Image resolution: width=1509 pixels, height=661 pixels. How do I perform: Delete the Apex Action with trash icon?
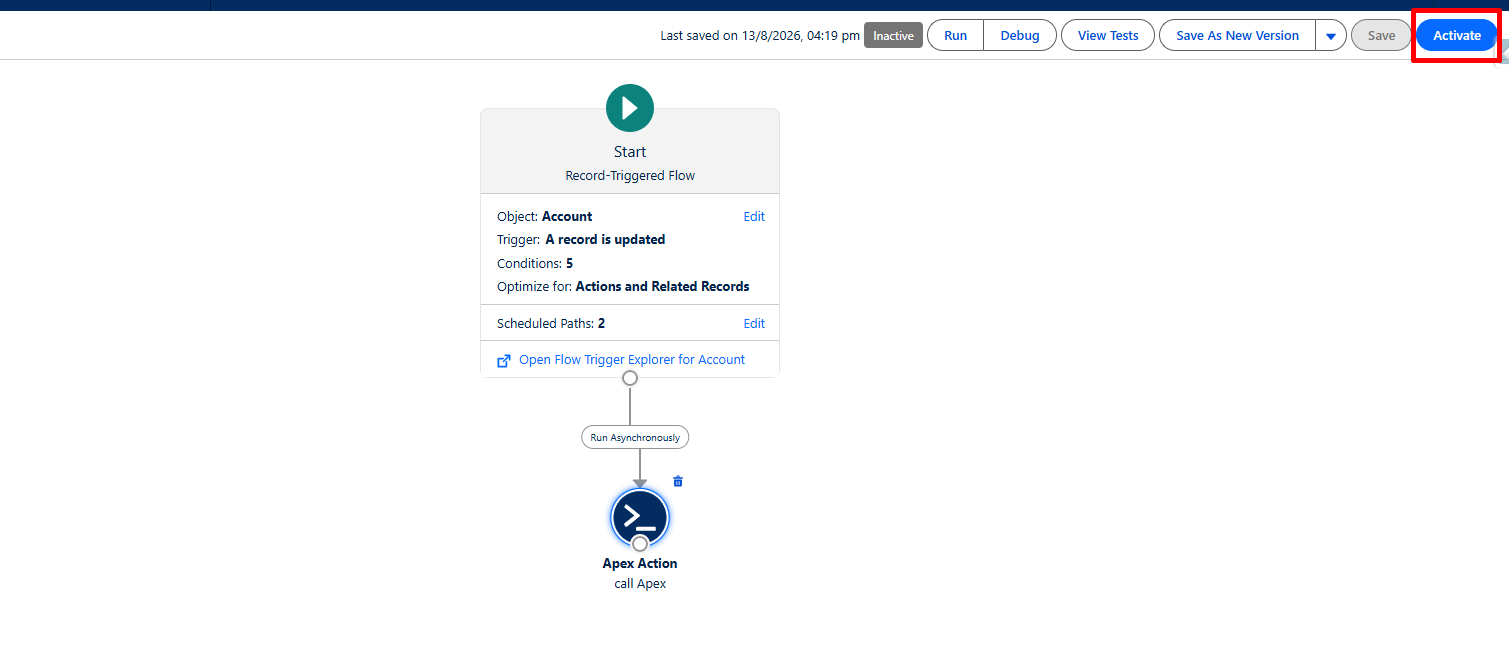click(678, 481)
